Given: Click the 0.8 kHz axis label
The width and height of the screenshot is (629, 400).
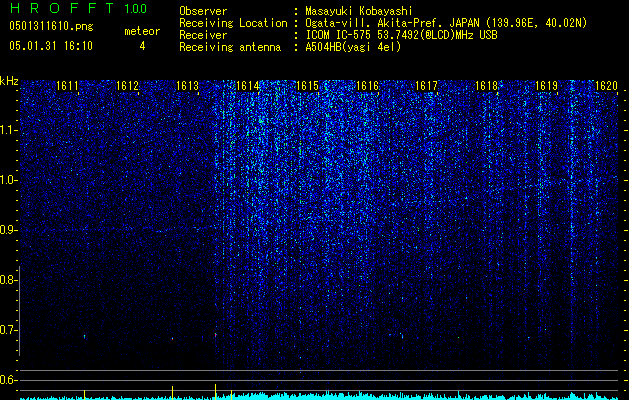Looking at the screenshot, I should [7, 280].
